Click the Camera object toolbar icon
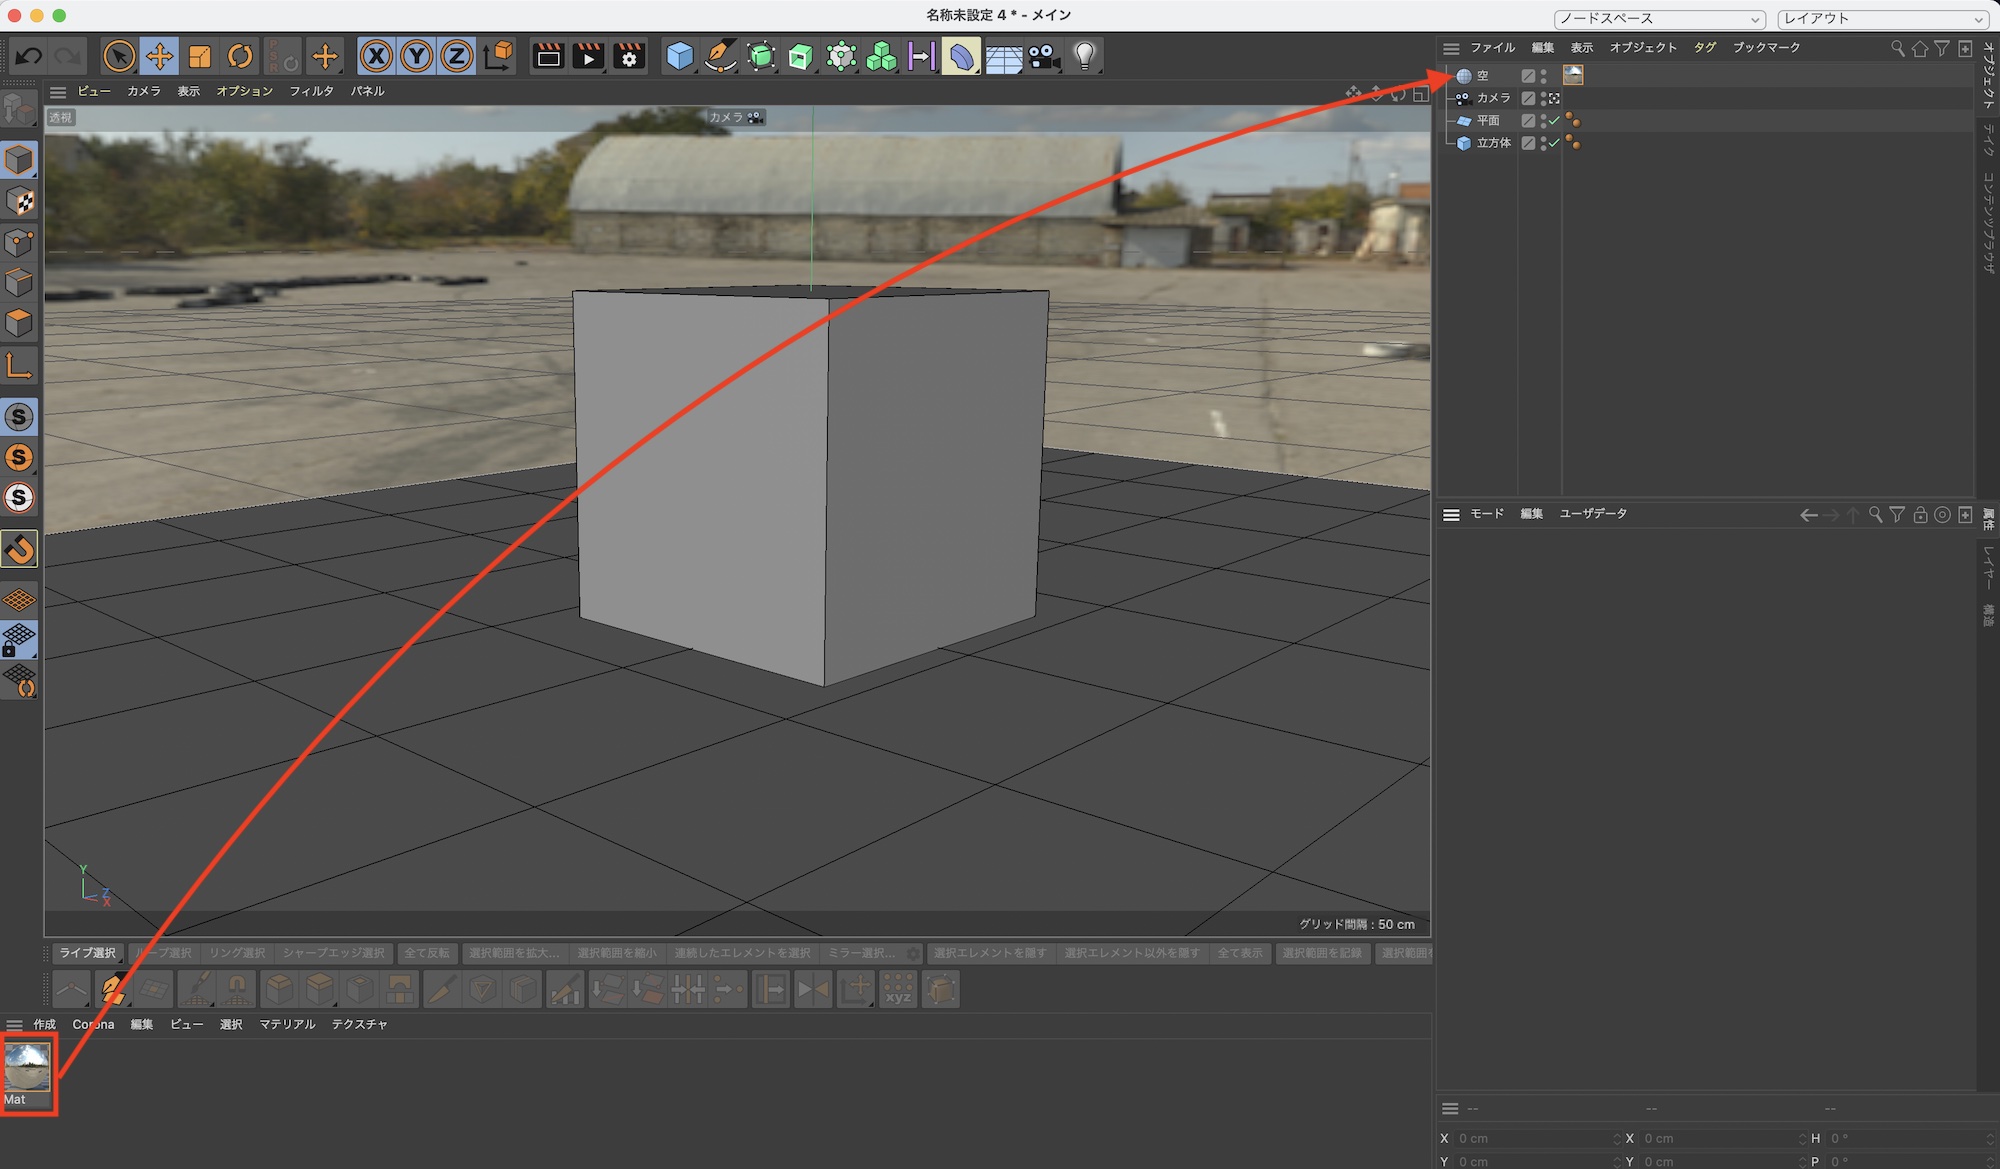 (x=1044, y=56)
